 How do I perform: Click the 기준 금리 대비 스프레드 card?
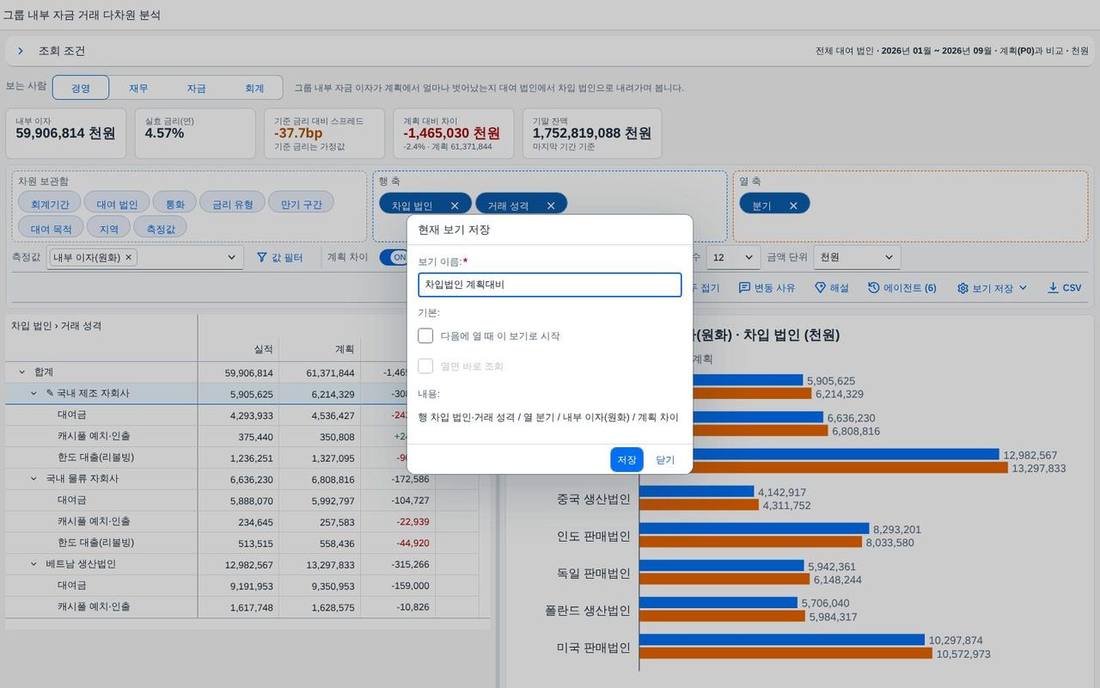click(x=324, y=133)
